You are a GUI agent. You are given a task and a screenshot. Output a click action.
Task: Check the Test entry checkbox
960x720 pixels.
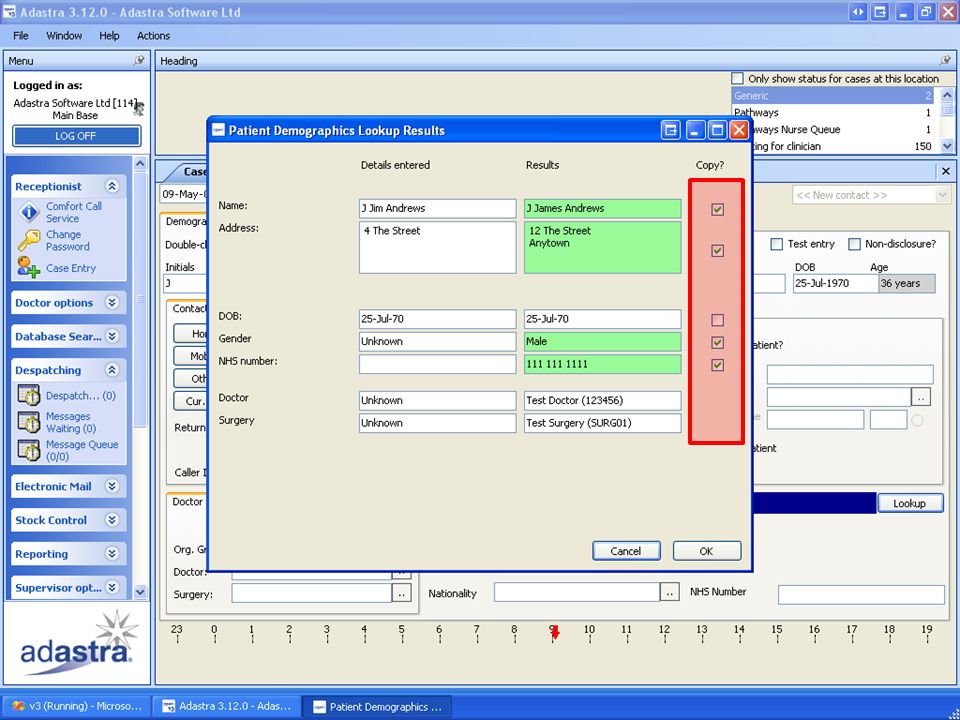click(776, 244)
